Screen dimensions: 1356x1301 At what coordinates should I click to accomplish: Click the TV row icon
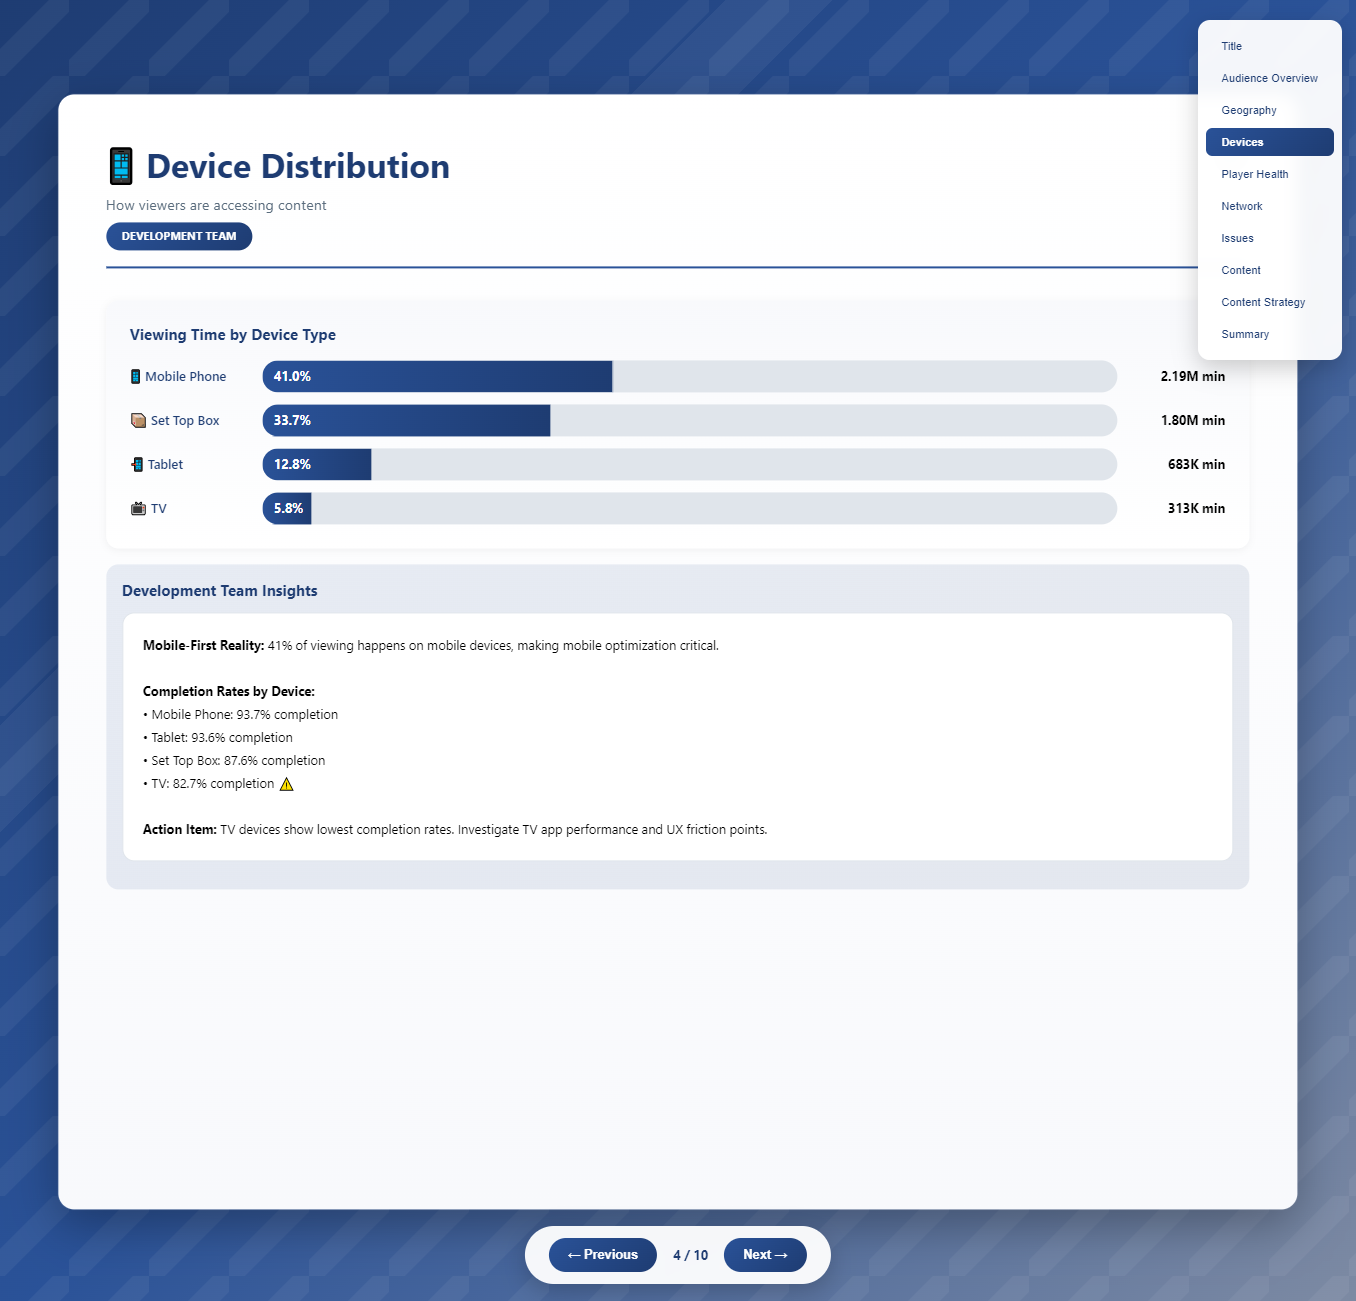pyautogui.click(x=138, y=509)
